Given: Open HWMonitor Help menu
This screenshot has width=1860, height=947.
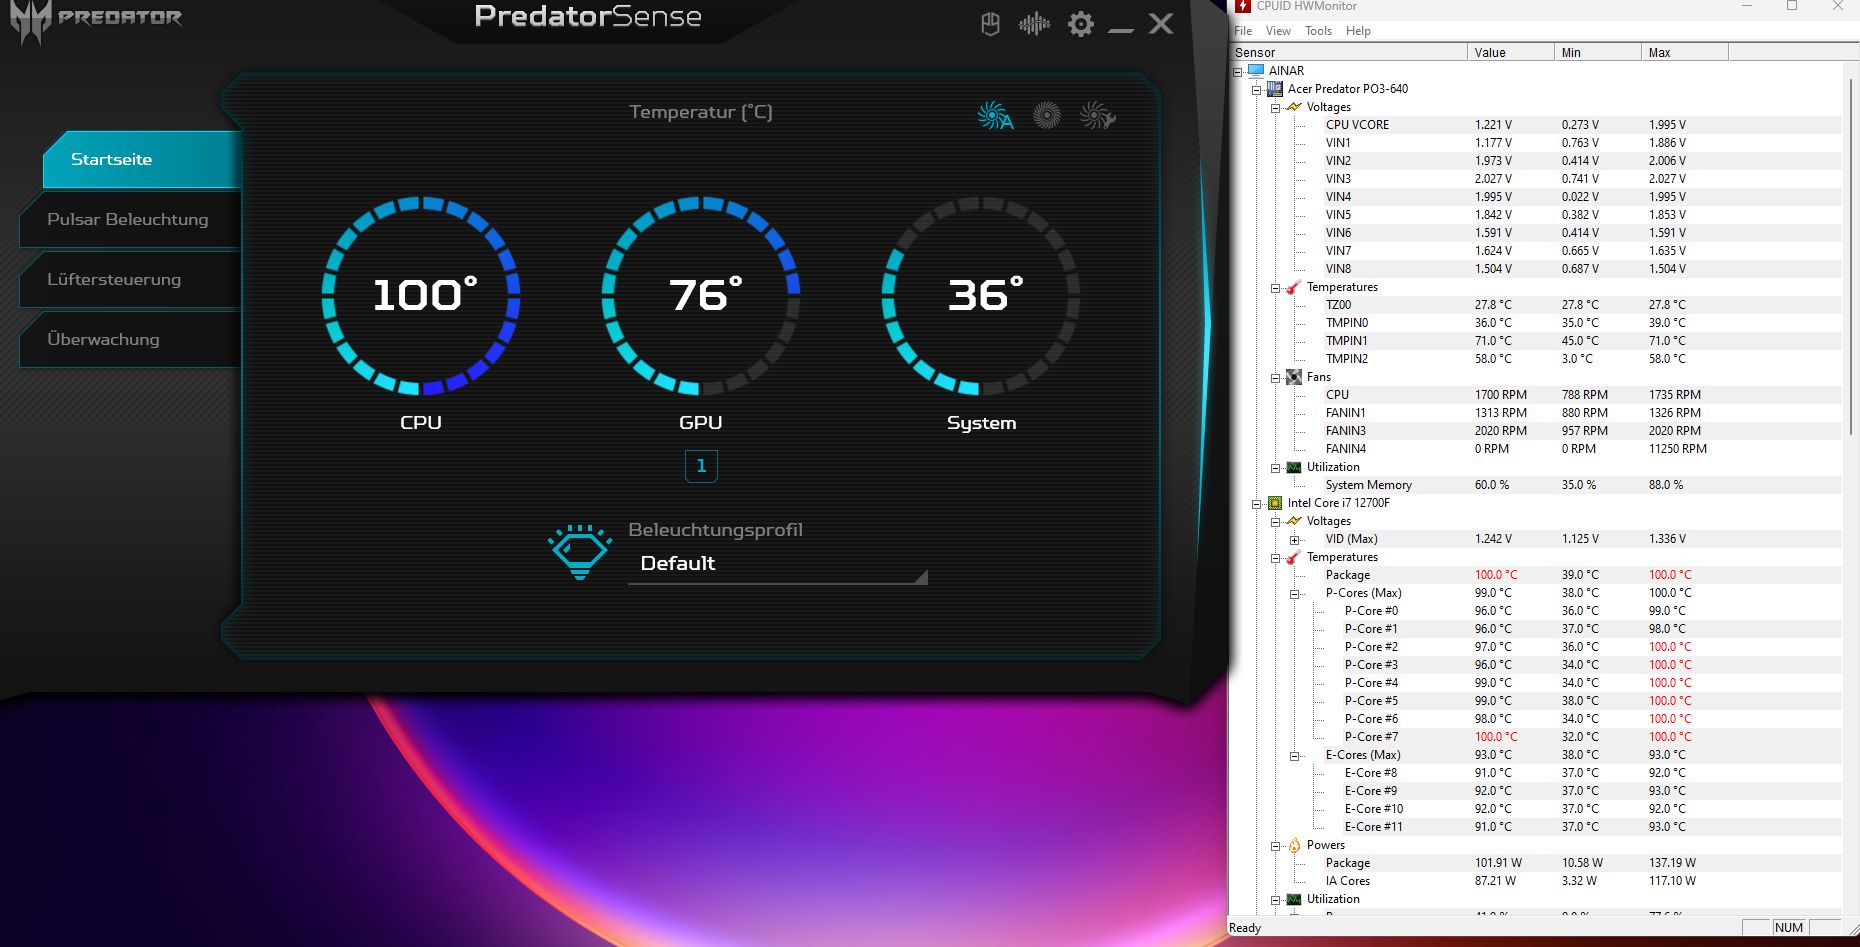Looking at the screenshot, I should [1358, 31].
